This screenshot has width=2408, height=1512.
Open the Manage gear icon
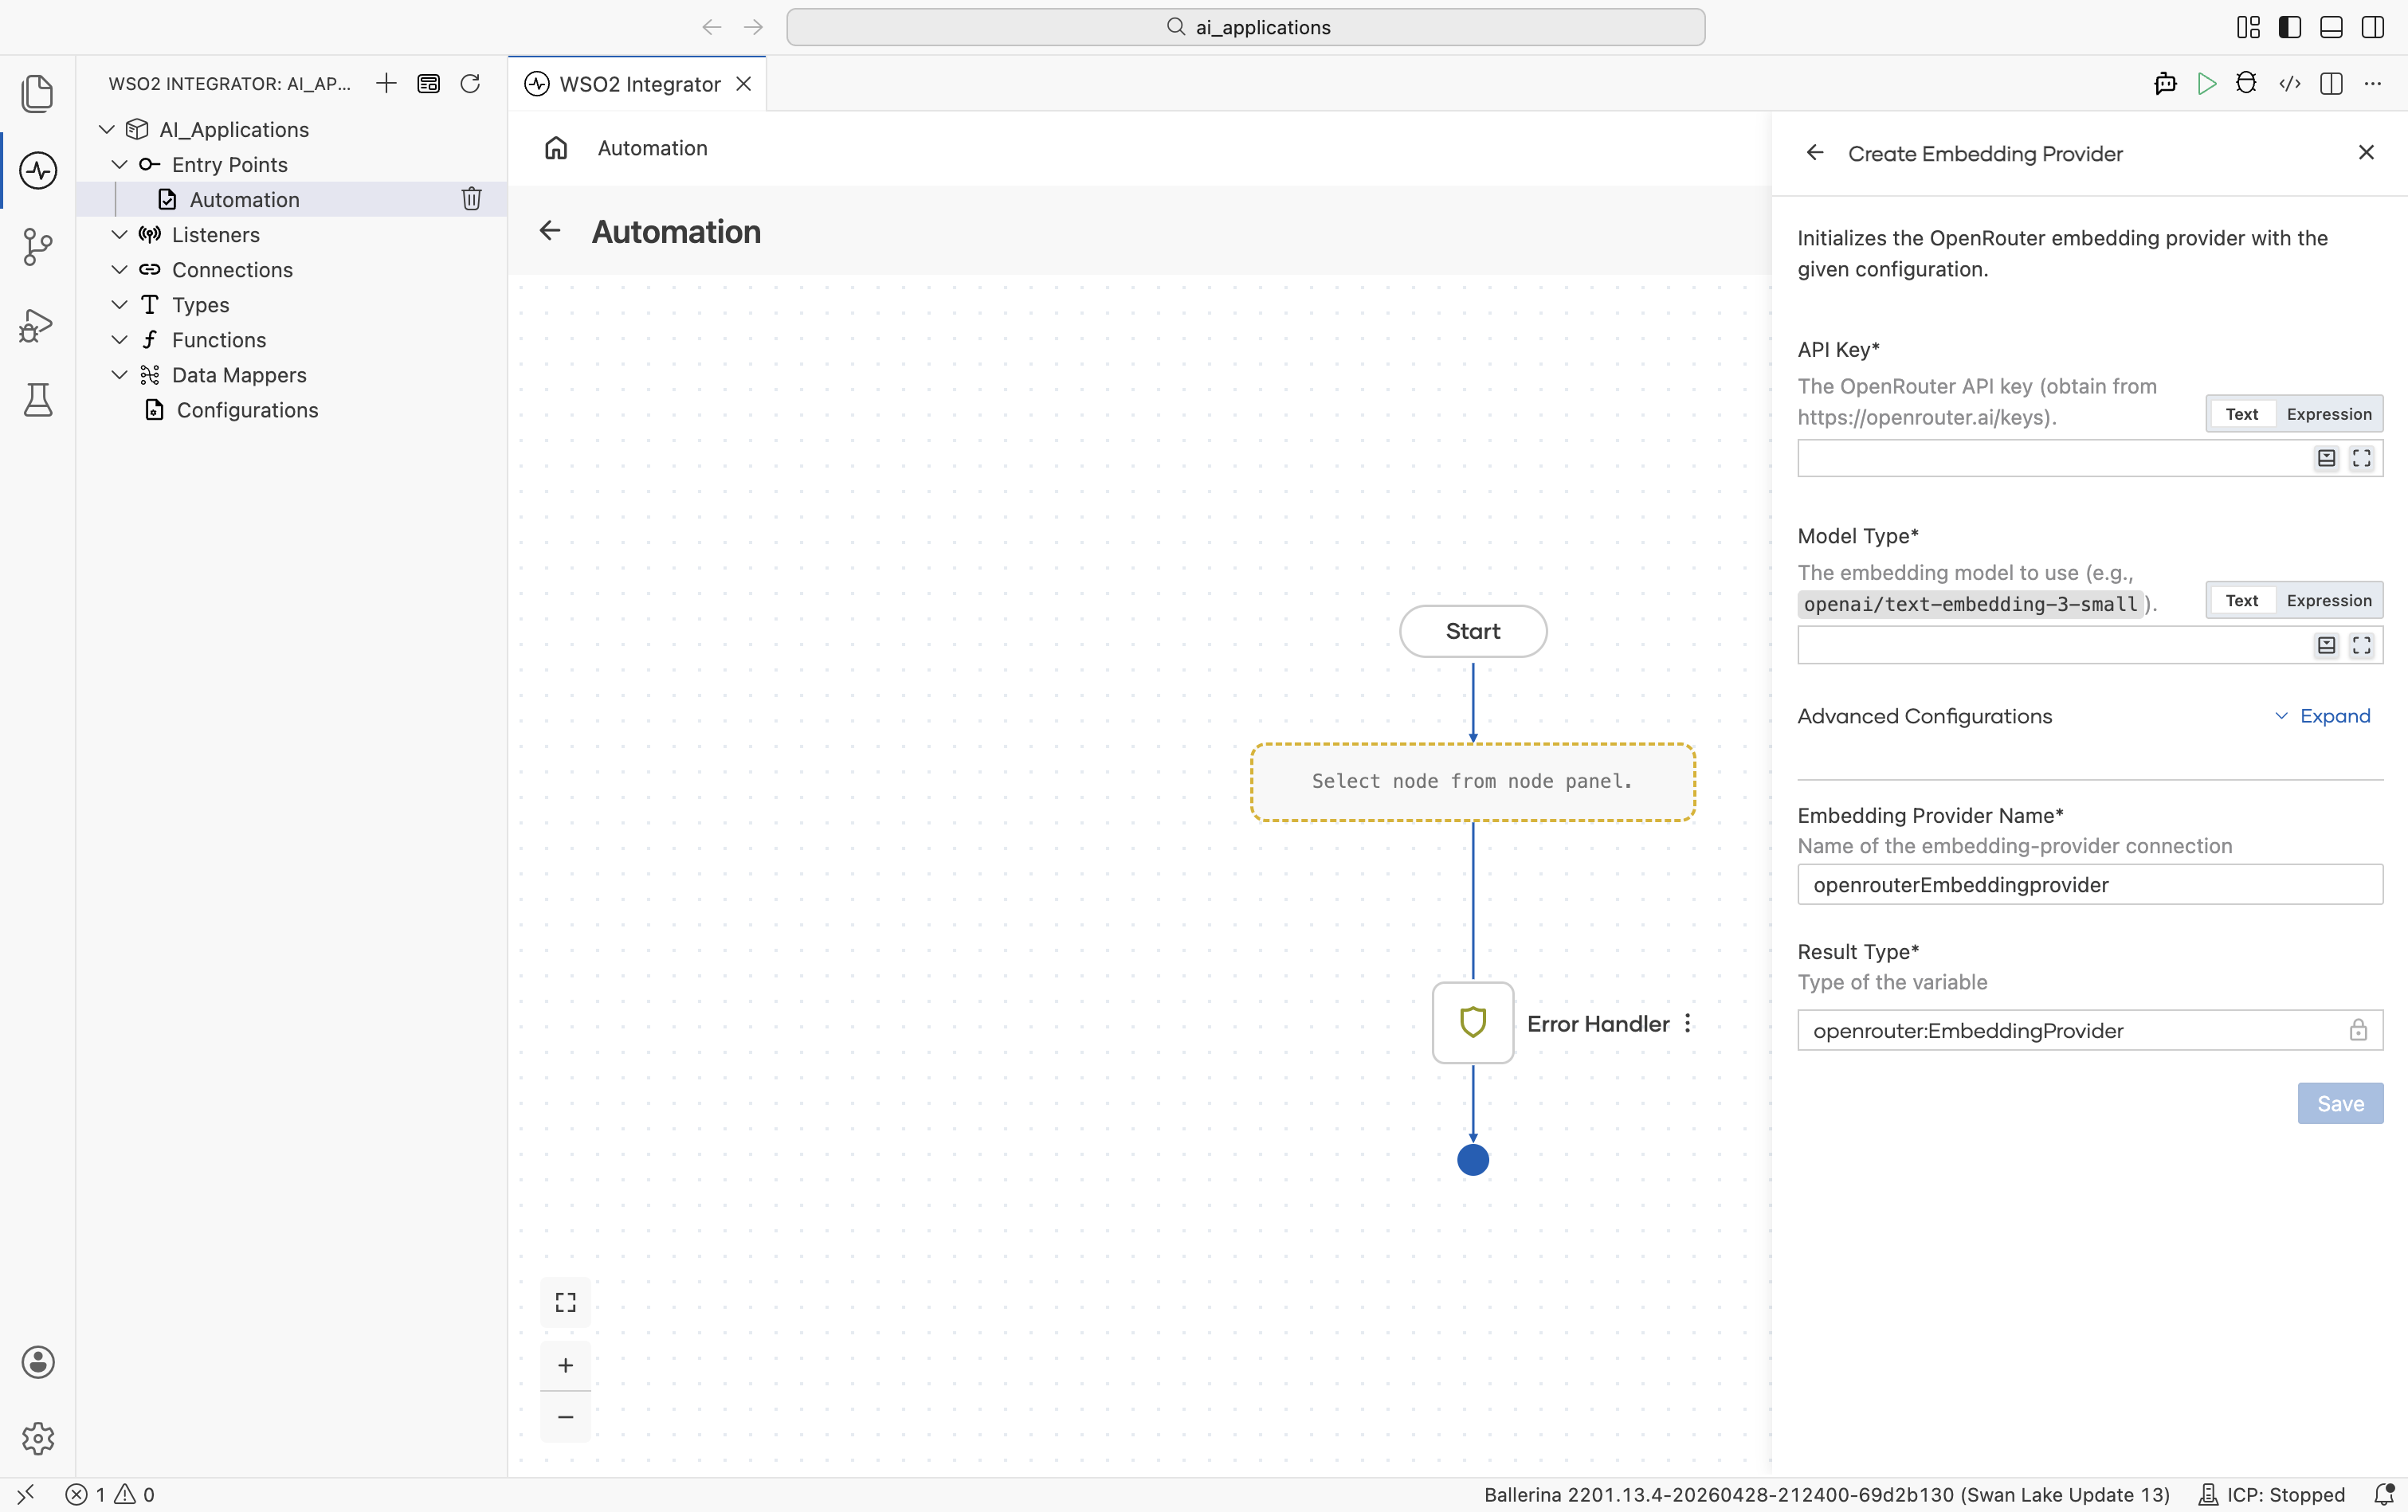click(37, 1438)
